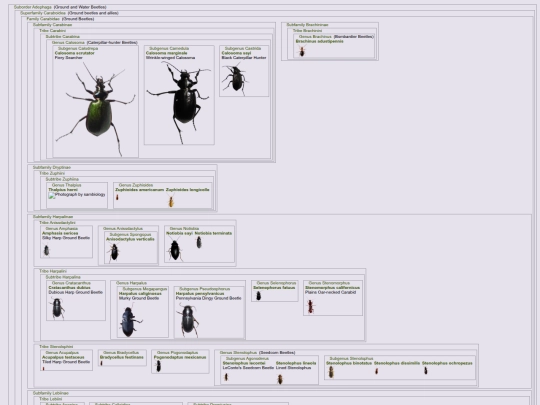Click the Selenophorus fatuus species name
Screen dimensions: 540x405
click(274, 288)
